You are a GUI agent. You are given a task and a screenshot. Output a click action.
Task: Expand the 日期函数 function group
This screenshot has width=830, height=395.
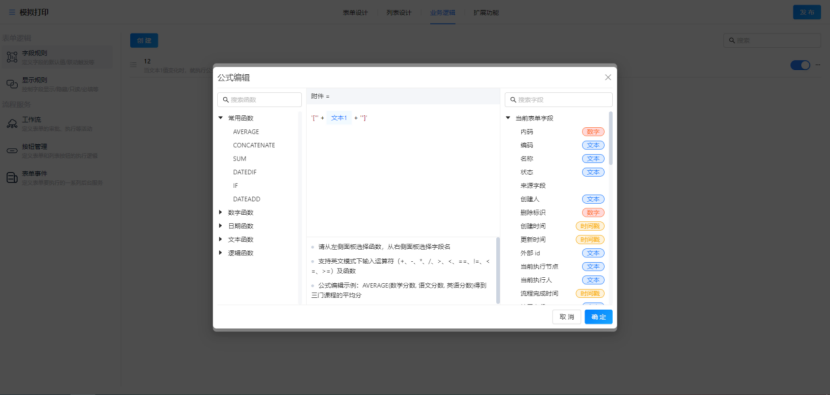pos(221,226)
